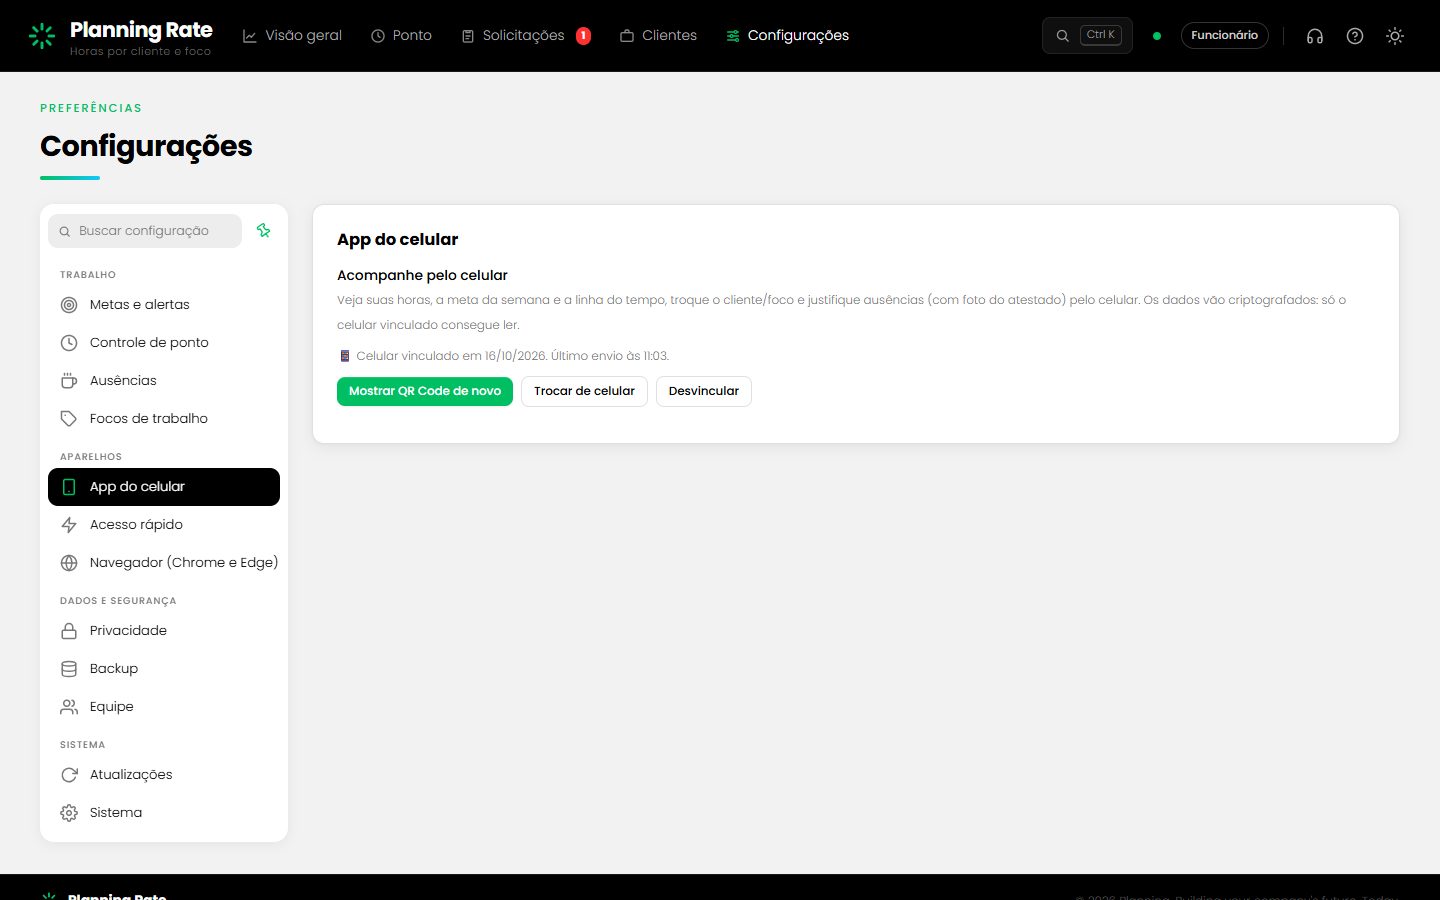Click Mostrar QR Code de novo

(425, 391)
